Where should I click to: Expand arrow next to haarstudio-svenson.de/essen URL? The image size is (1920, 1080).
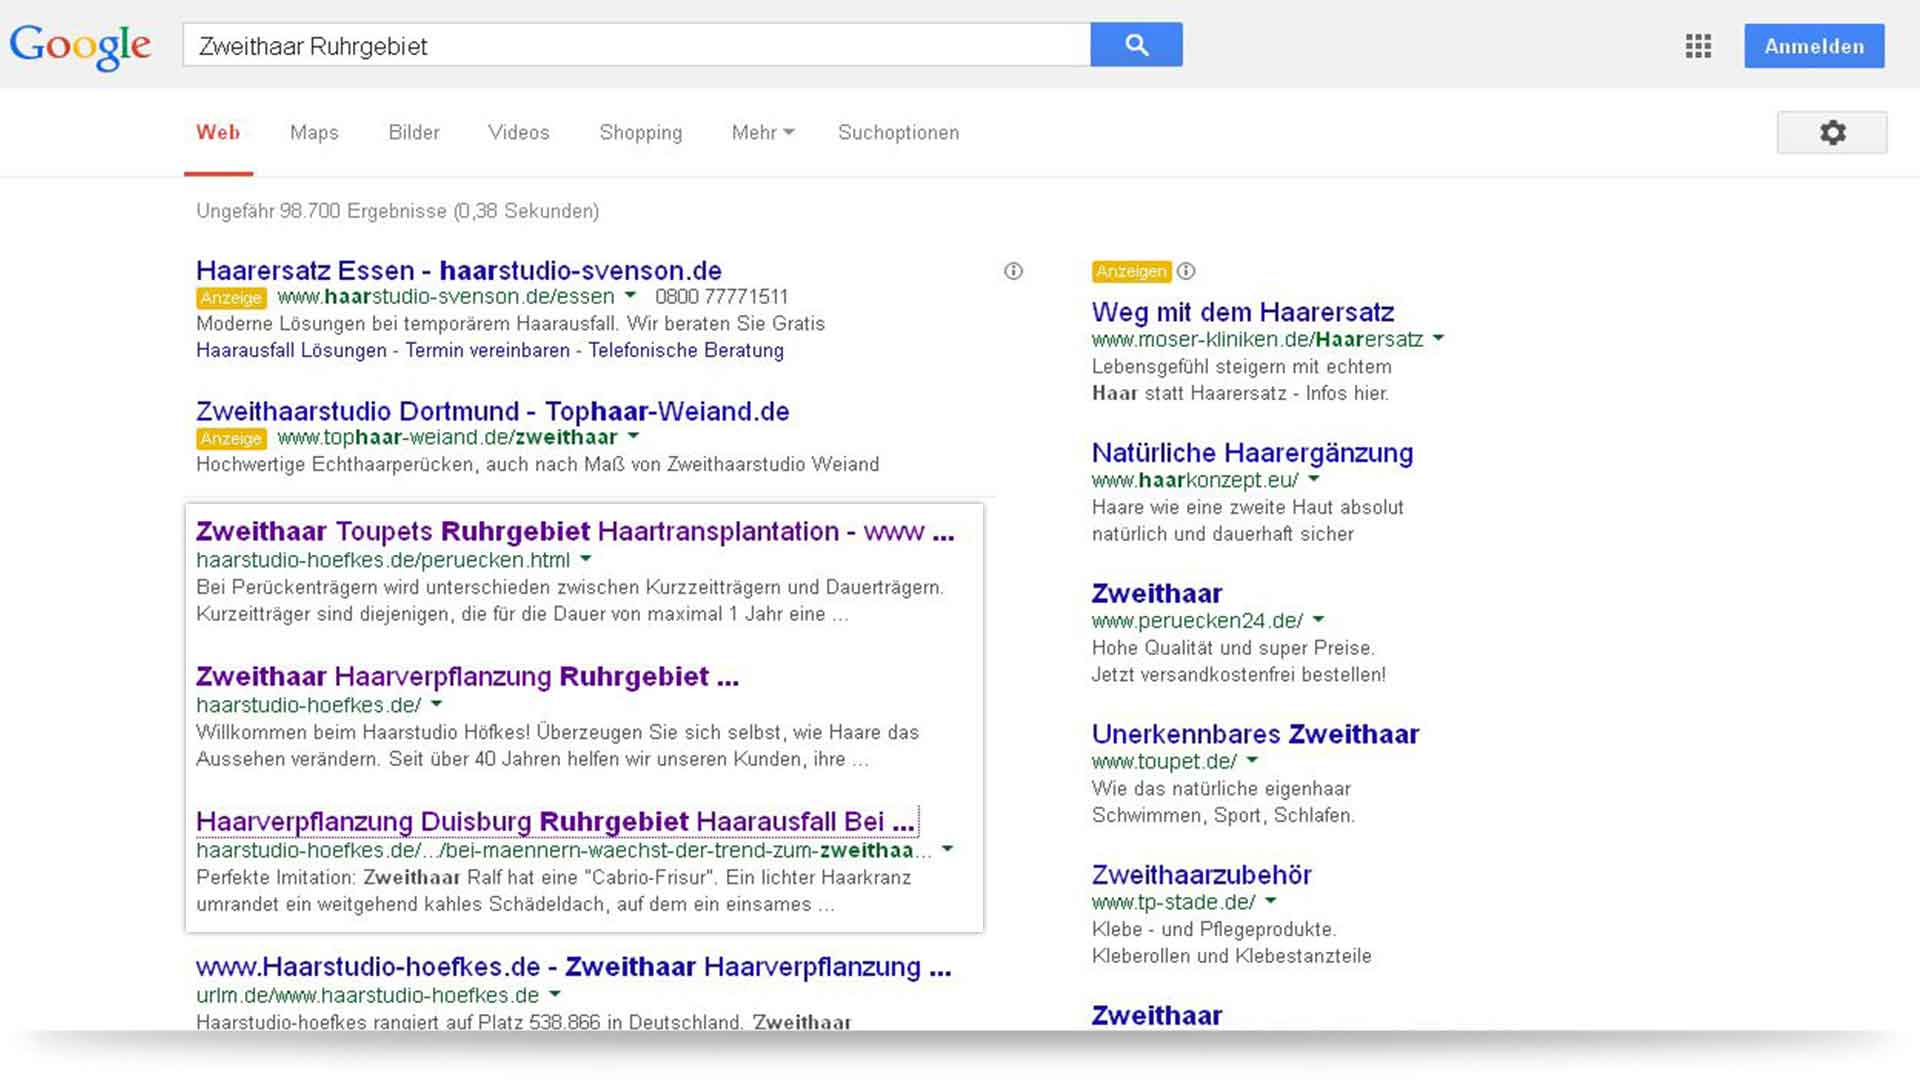(x=630, y=296)
